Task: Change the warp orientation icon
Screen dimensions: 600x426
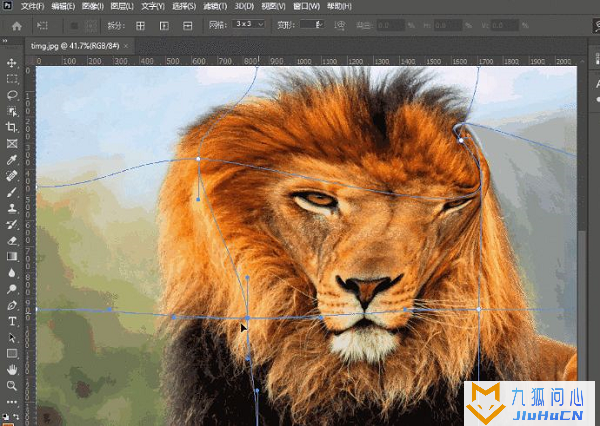Action: pyautogui.click(x=339, y=25)
